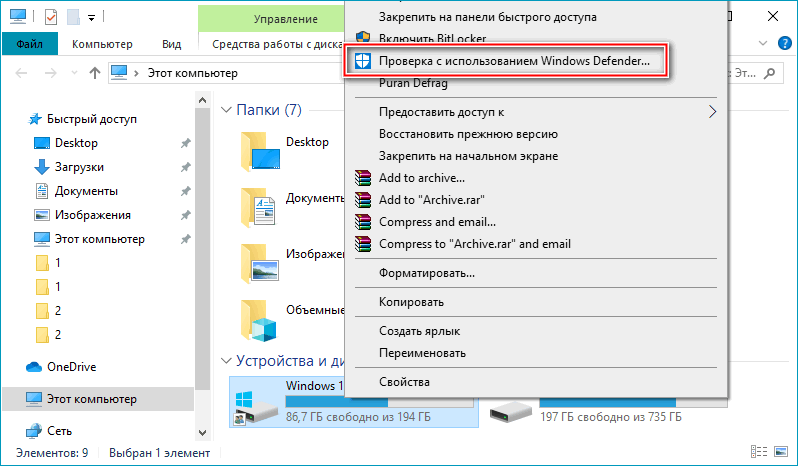
Task: Open recent locations dropdown arrow
Action: (74, 73)
